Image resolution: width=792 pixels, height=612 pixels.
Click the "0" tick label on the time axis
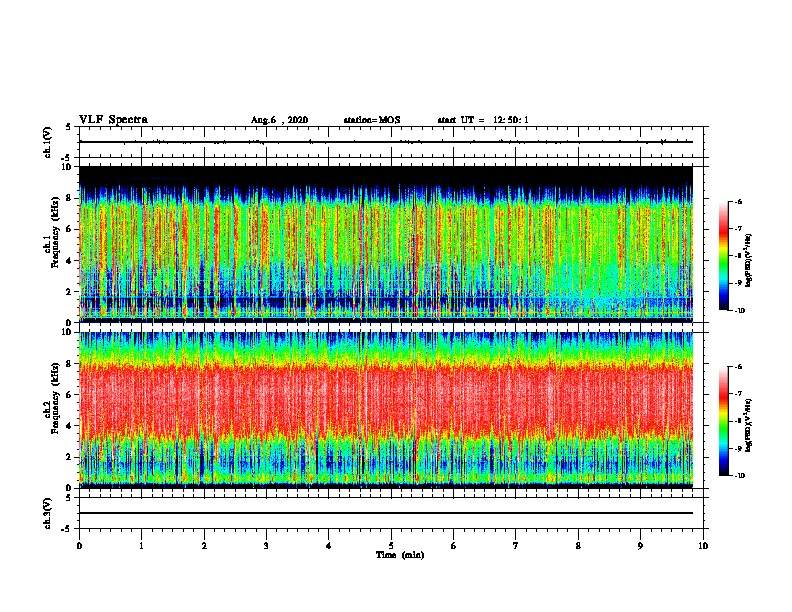(79, 546)
